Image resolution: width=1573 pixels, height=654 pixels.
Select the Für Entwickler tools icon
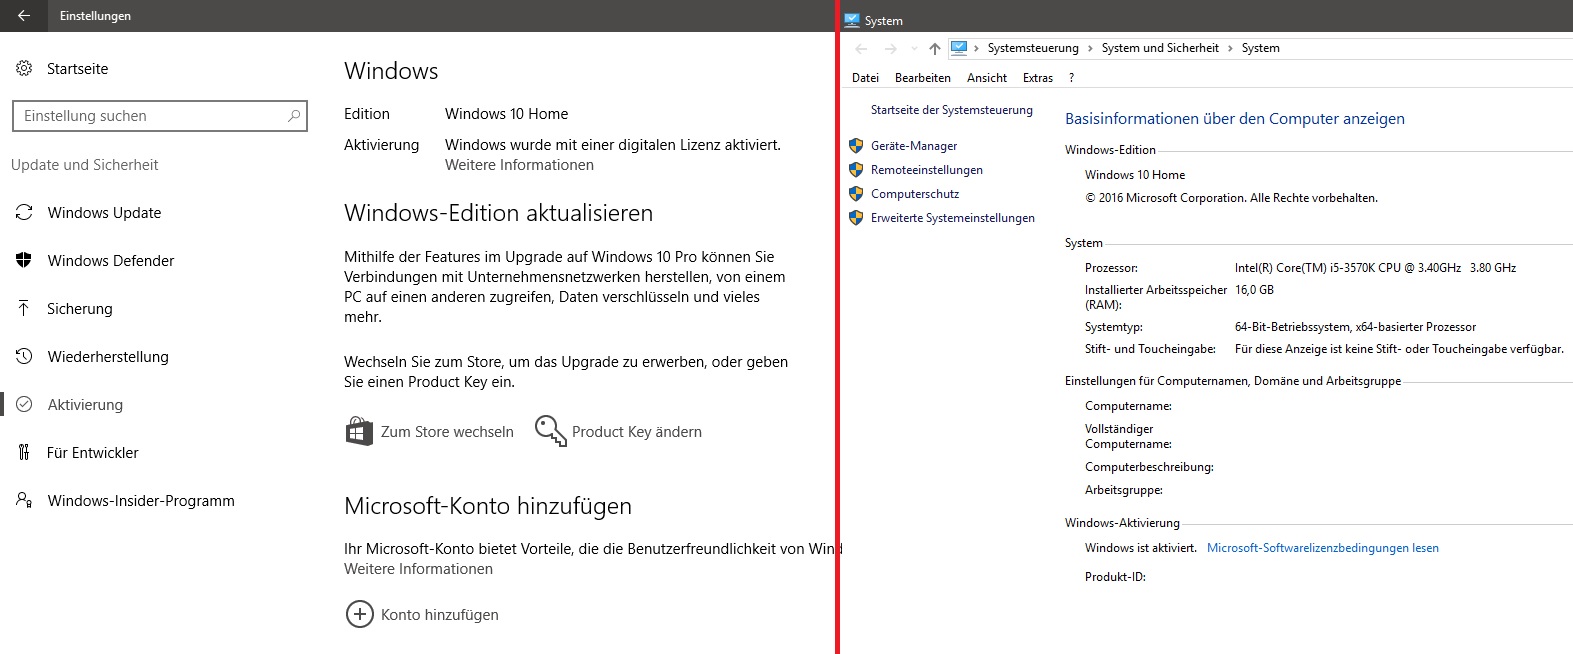[24, 452]
